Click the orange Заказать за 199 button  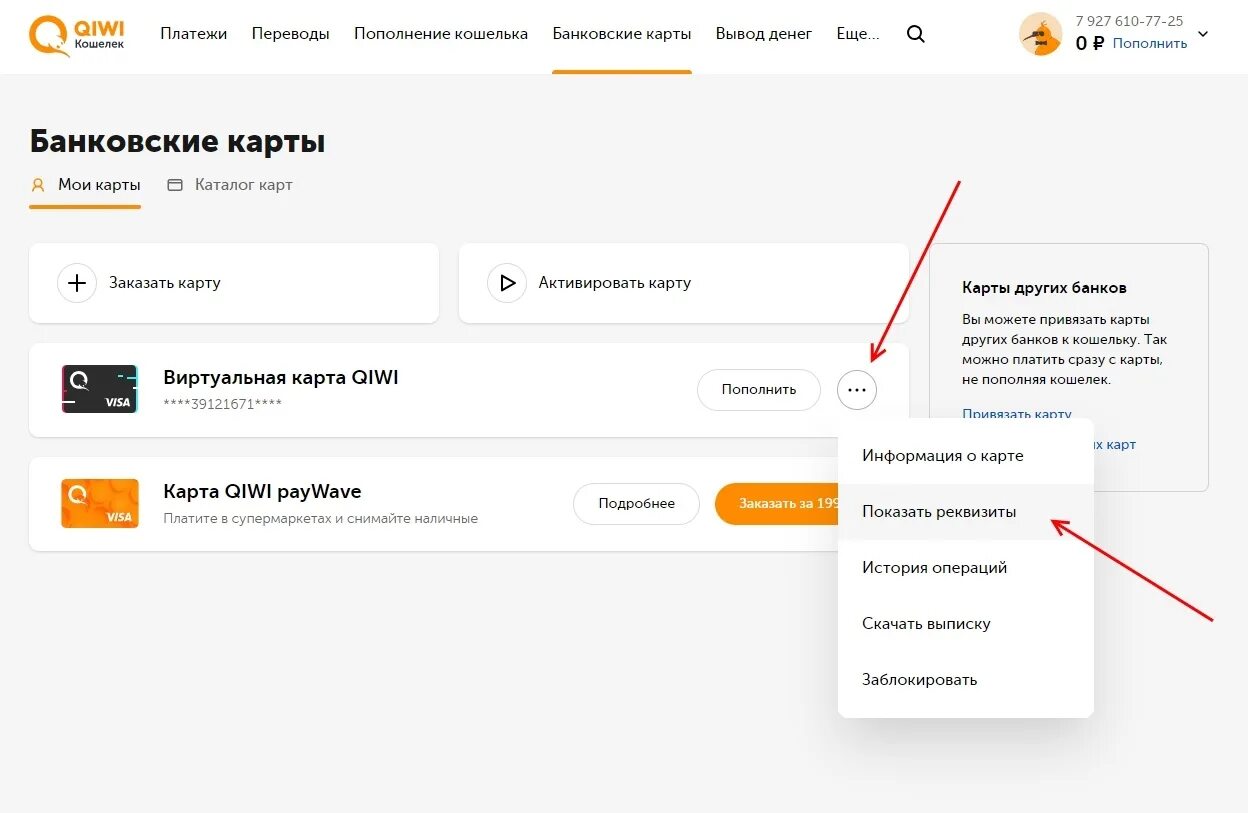click(777, 504)
